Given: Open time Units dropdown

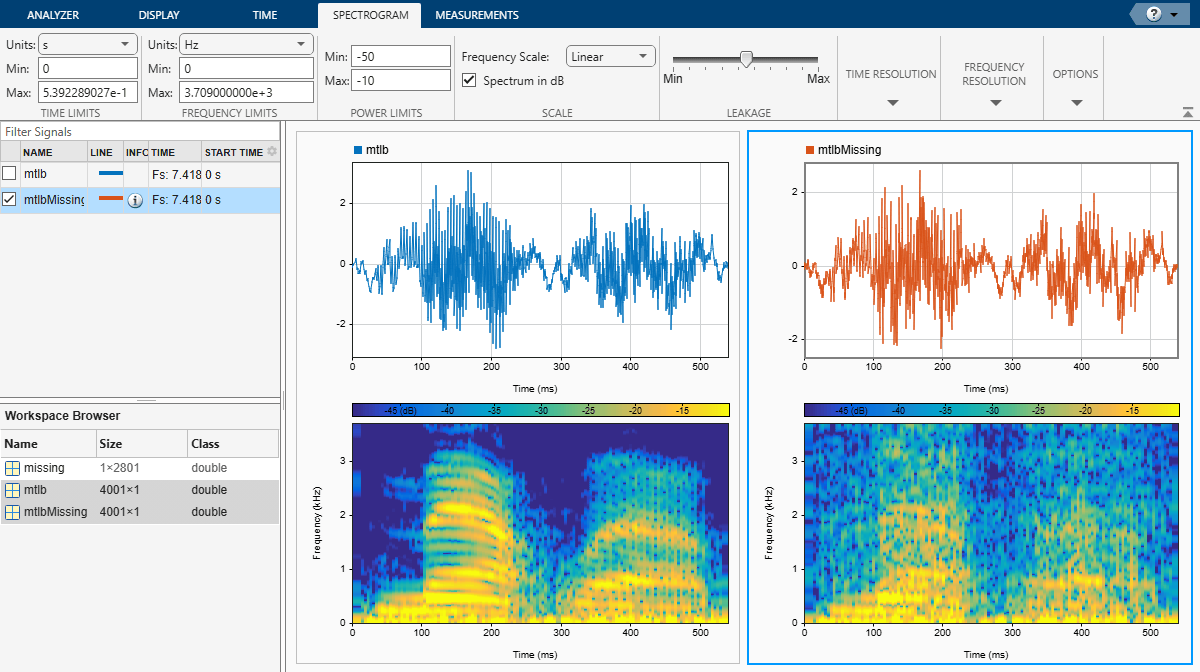Looking at the screenshot, I should (88, 44).
